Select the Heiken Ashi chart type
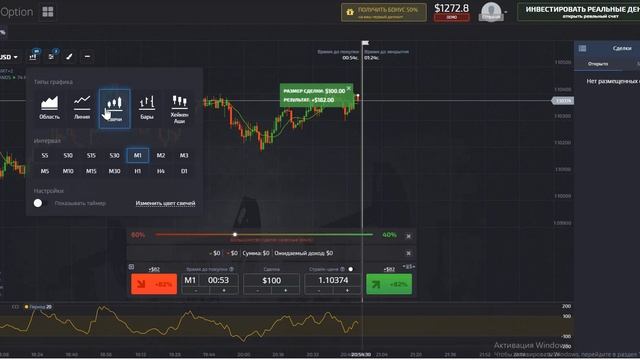 (179, 109)
